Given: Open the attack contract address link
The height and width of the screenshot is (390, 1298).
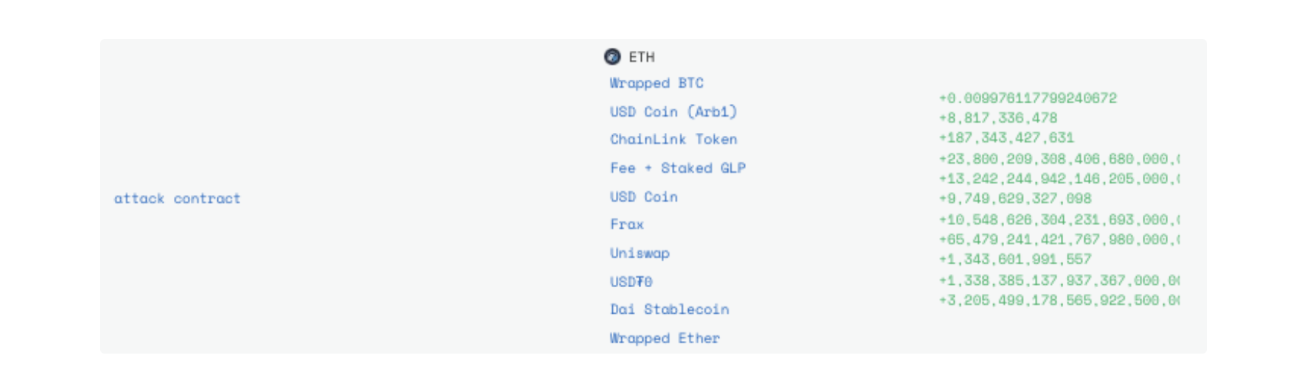Looking at the screenshot, I should click(177, 198).
